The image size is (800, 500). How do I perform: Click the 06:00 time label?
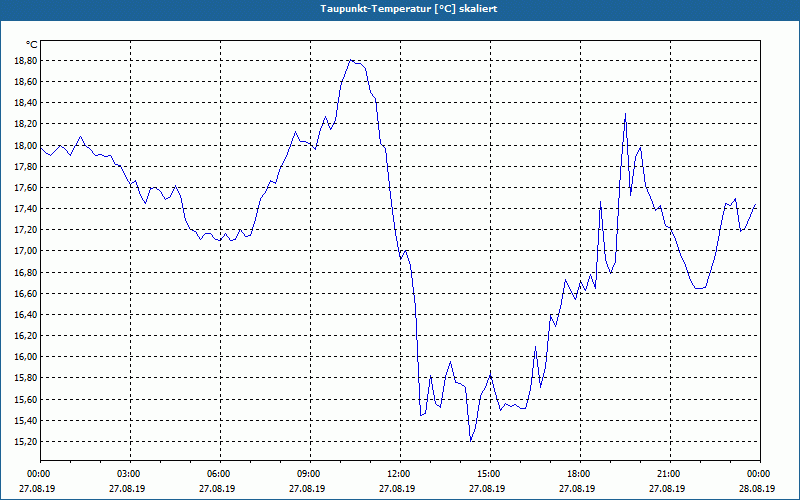(x=217, y=474)
